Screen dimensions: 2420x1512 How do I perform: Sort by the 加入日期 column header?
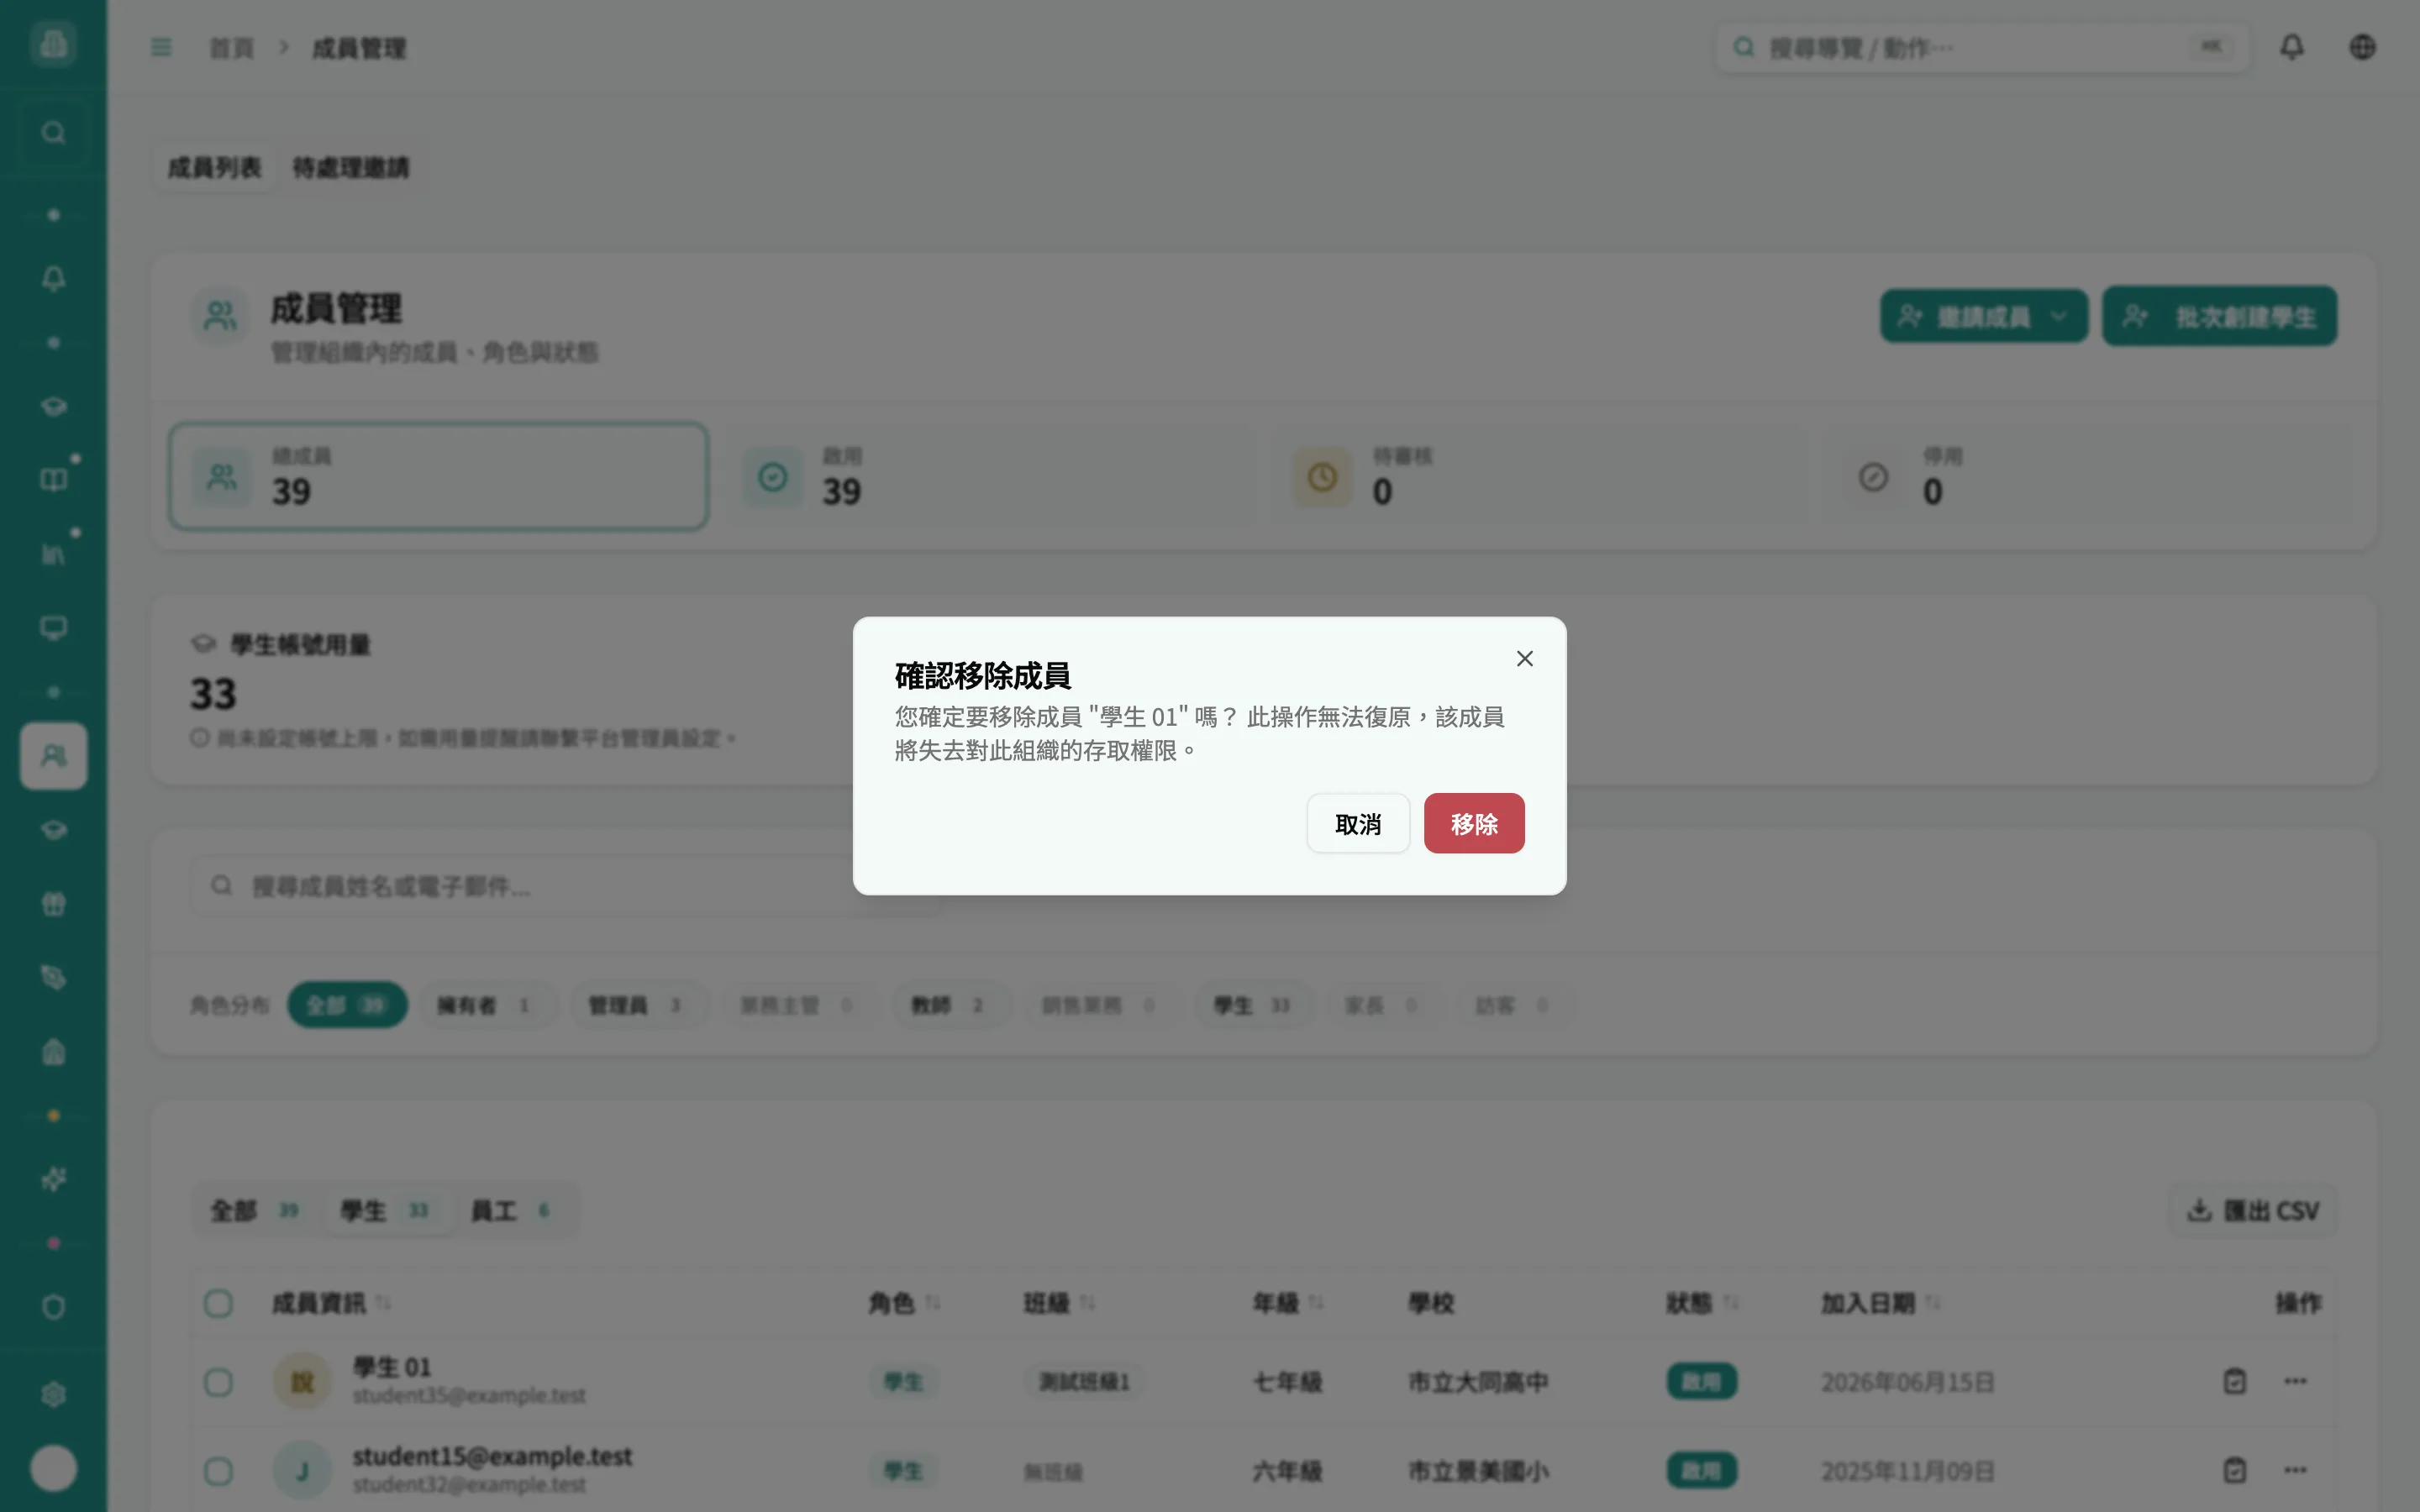(x=1880, y=1303)
